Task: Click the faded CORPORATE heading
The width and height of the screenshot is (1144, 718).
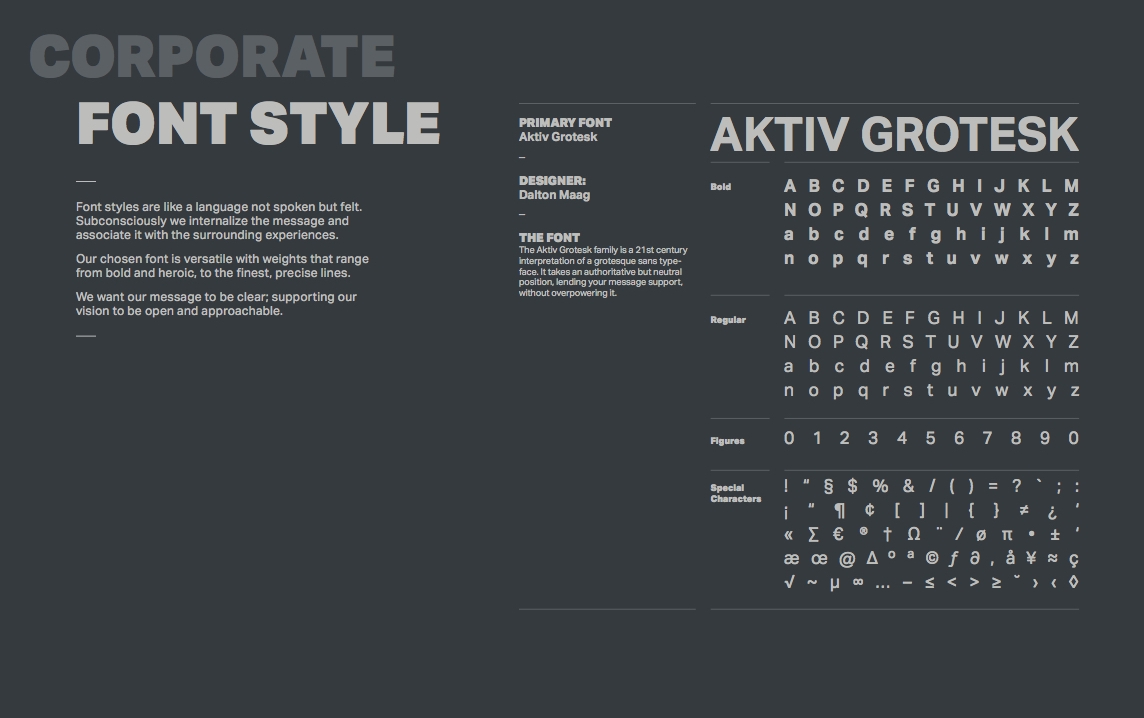Action: click(212, 56)
